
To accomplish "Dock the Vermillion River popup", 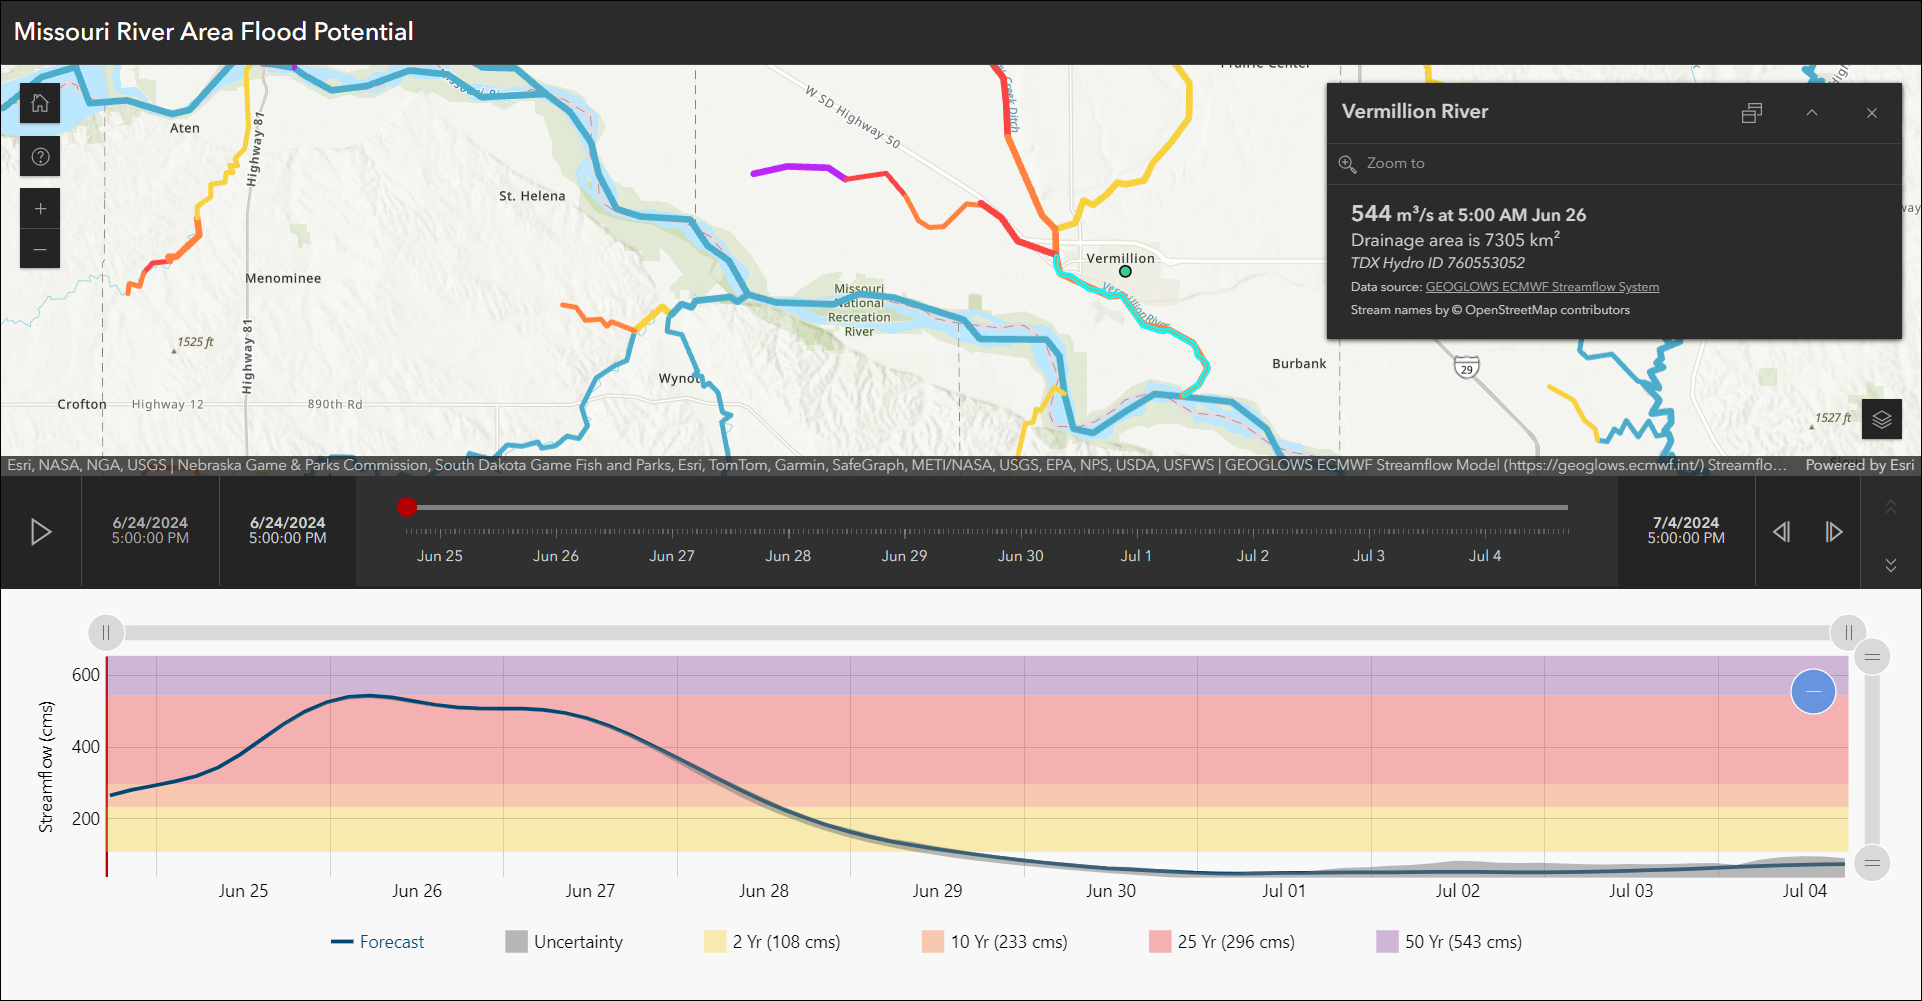I will (x=1751, y=113).
